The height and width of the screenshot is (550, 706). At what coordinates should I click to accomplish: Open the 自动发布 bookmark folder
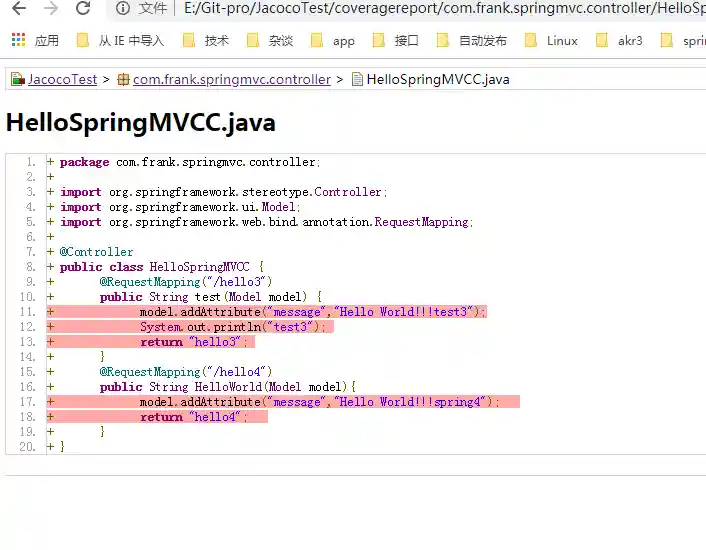coord(472,41)
